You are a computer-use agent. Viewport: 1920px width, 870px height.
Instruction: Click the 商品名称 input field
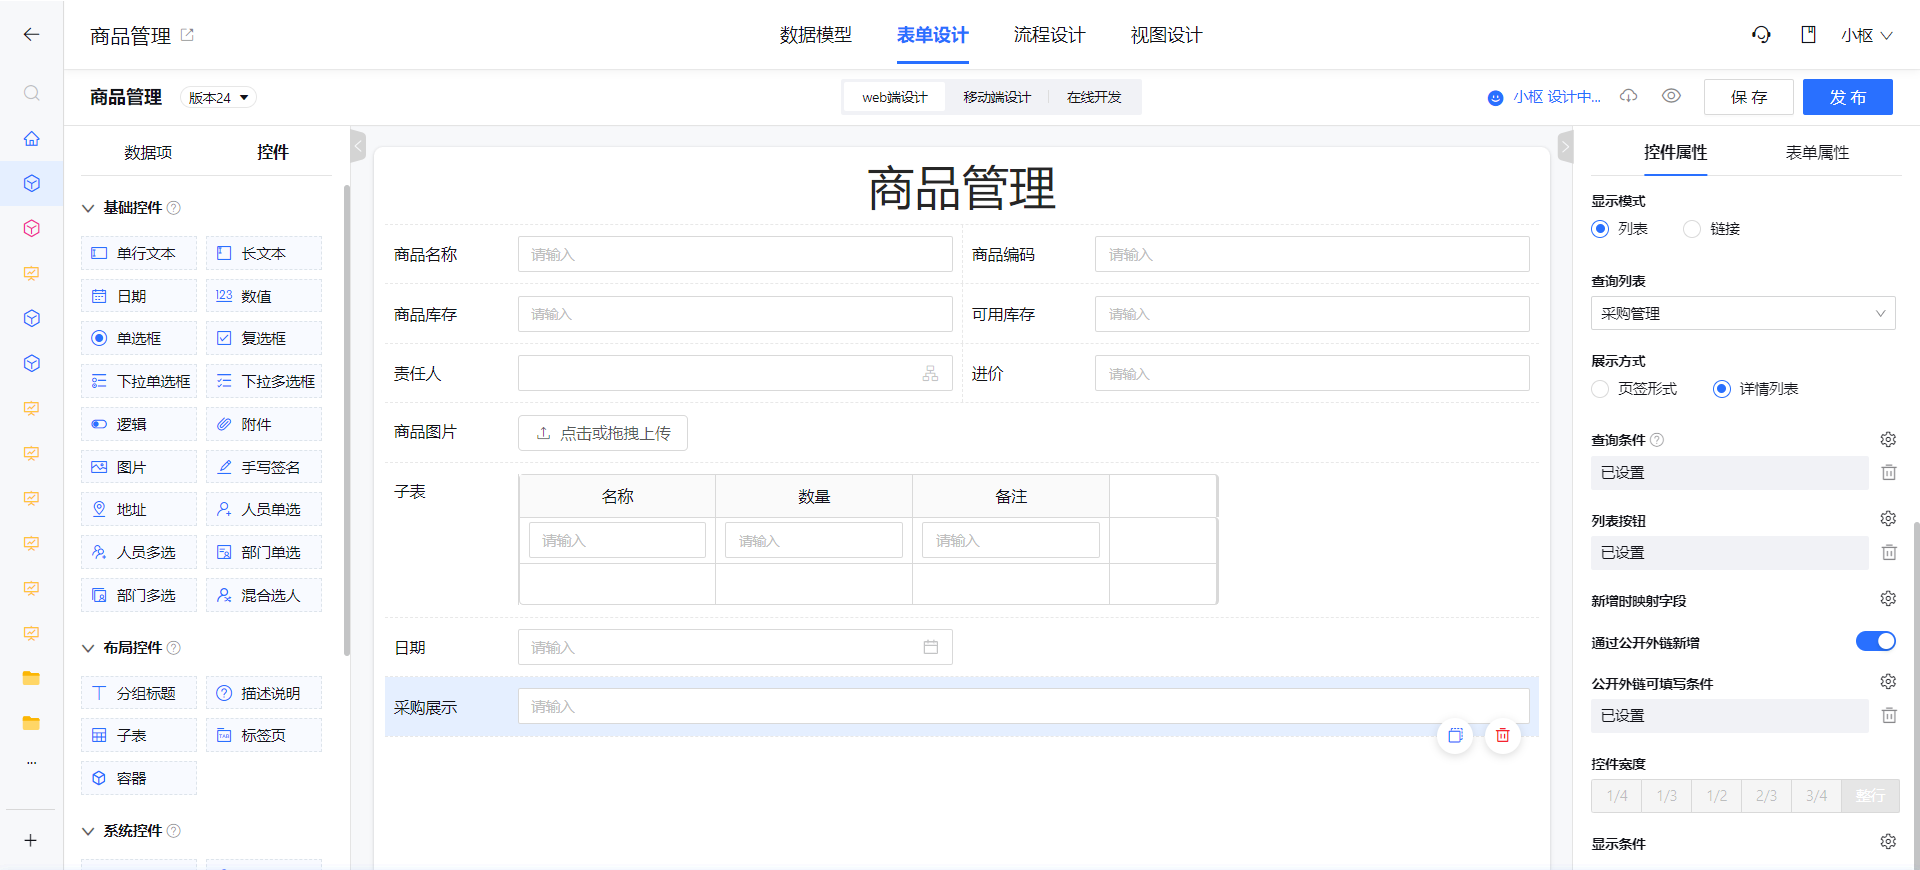pos(735,254)
